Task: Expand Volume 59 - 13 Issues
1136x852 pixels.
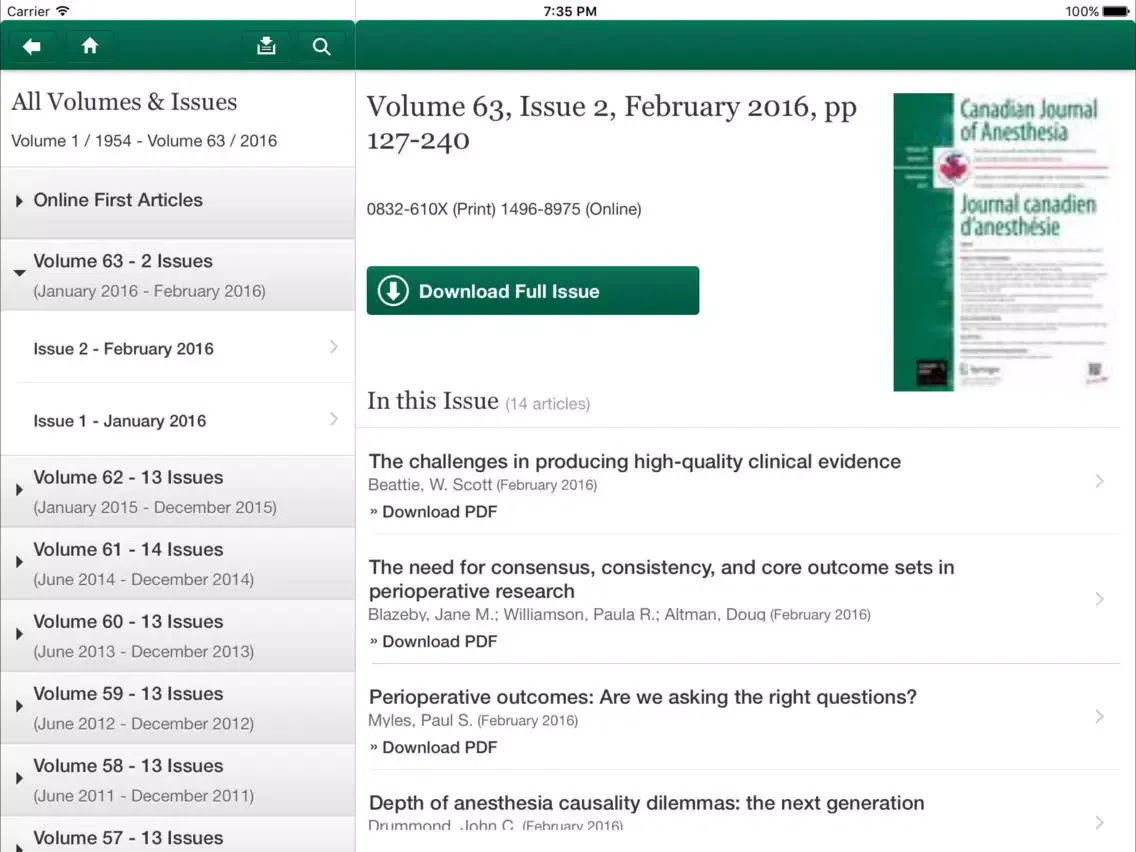Action: 178,708
